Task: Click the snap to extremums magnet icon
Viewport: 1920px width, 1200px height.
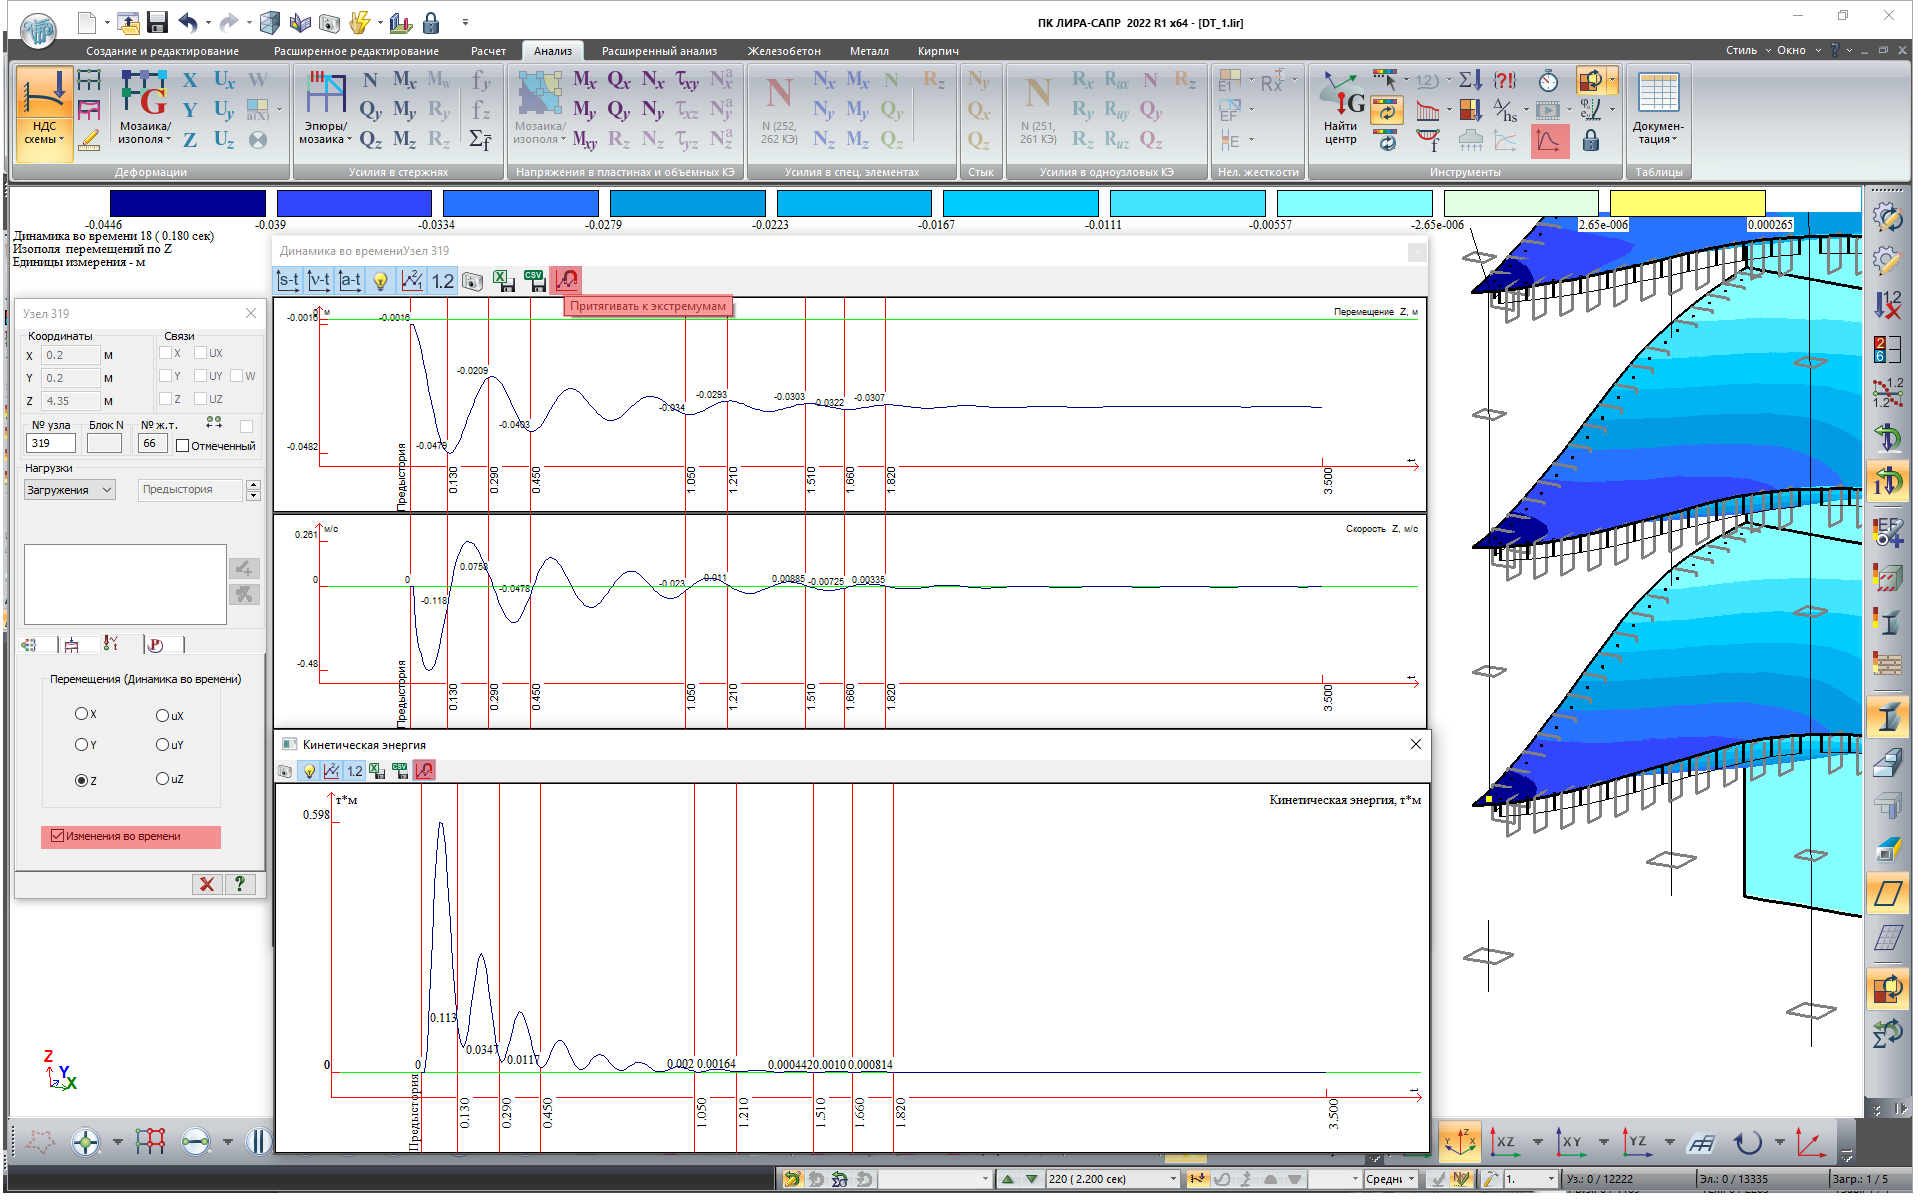Action: [x=567, y=281]
